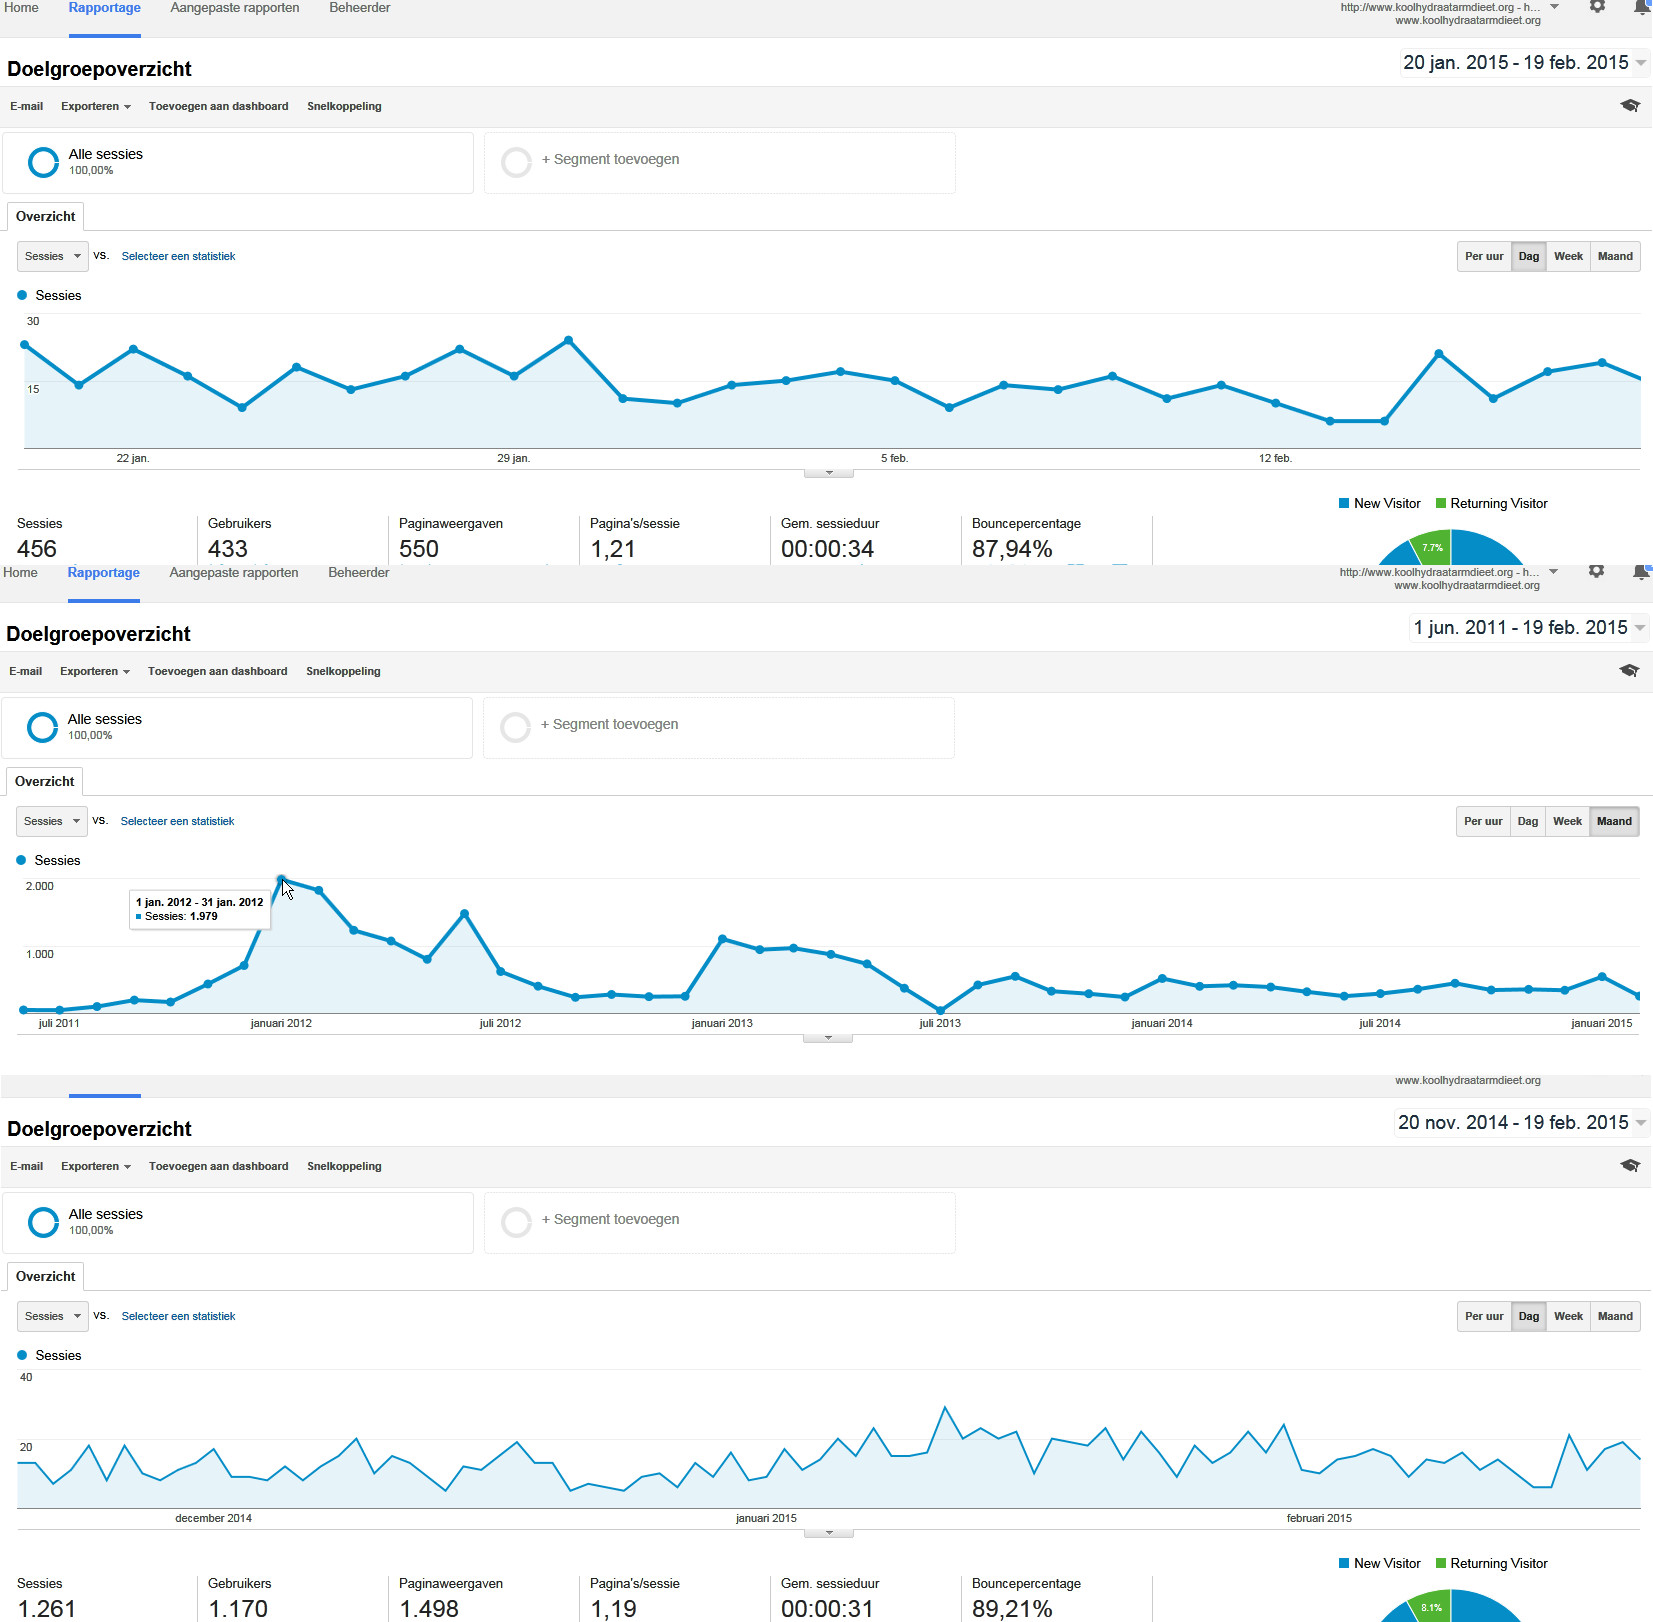Select Dag view in 1 jun. 2011 report
Screen dimensions: 1653x1622
[x=1527, y=822]
